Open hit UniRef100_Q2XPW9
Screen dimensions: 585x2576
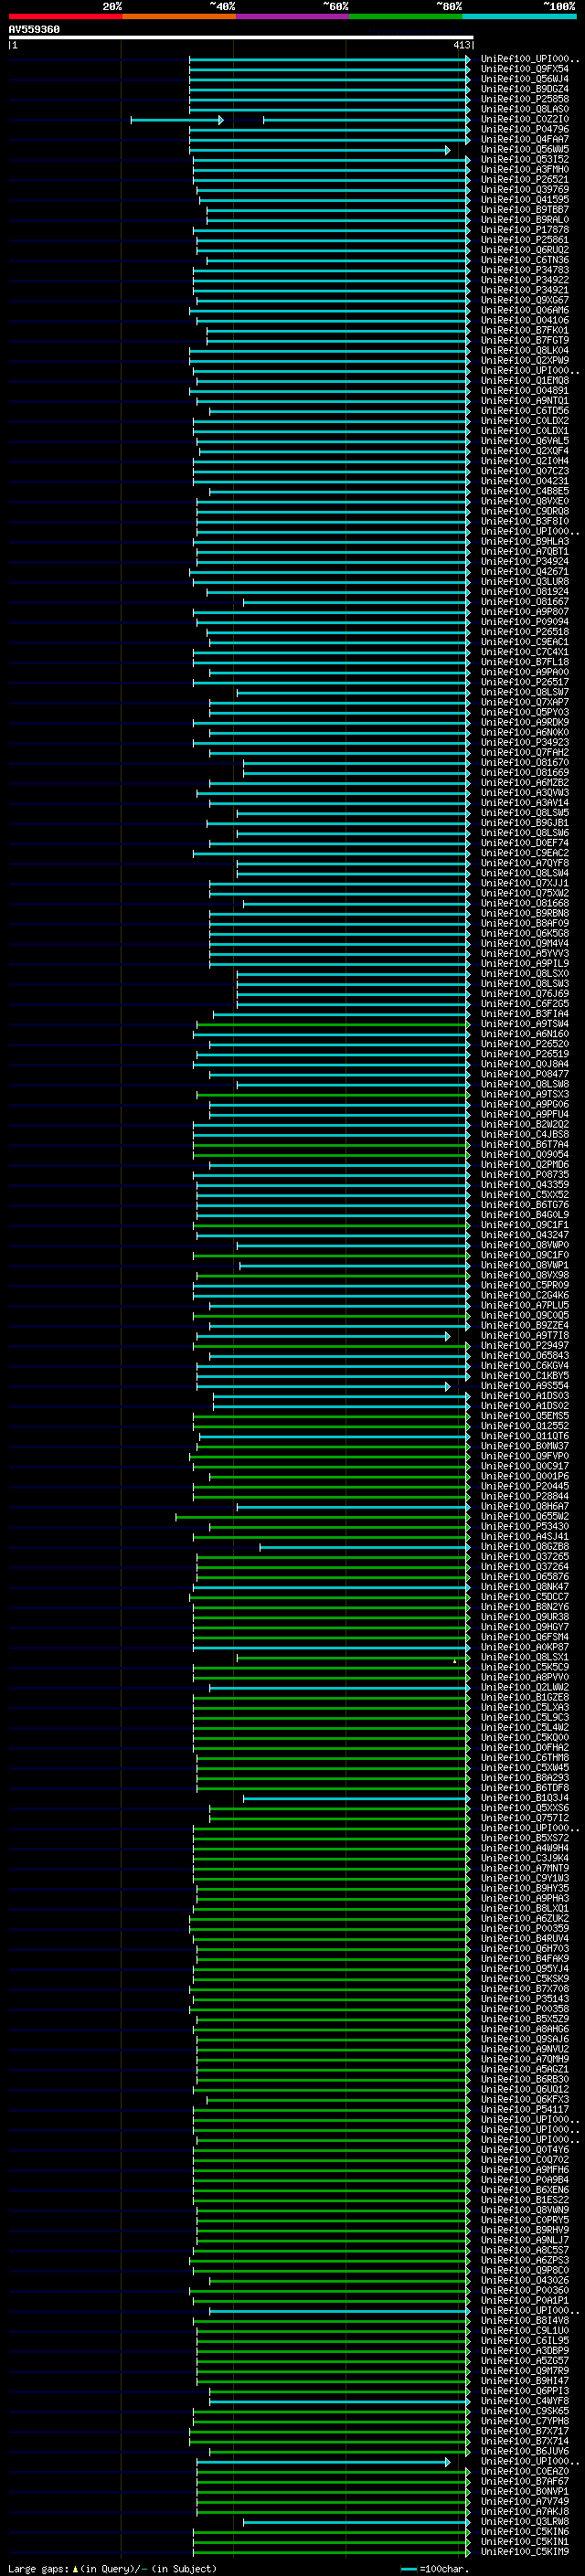coord(525,361)
